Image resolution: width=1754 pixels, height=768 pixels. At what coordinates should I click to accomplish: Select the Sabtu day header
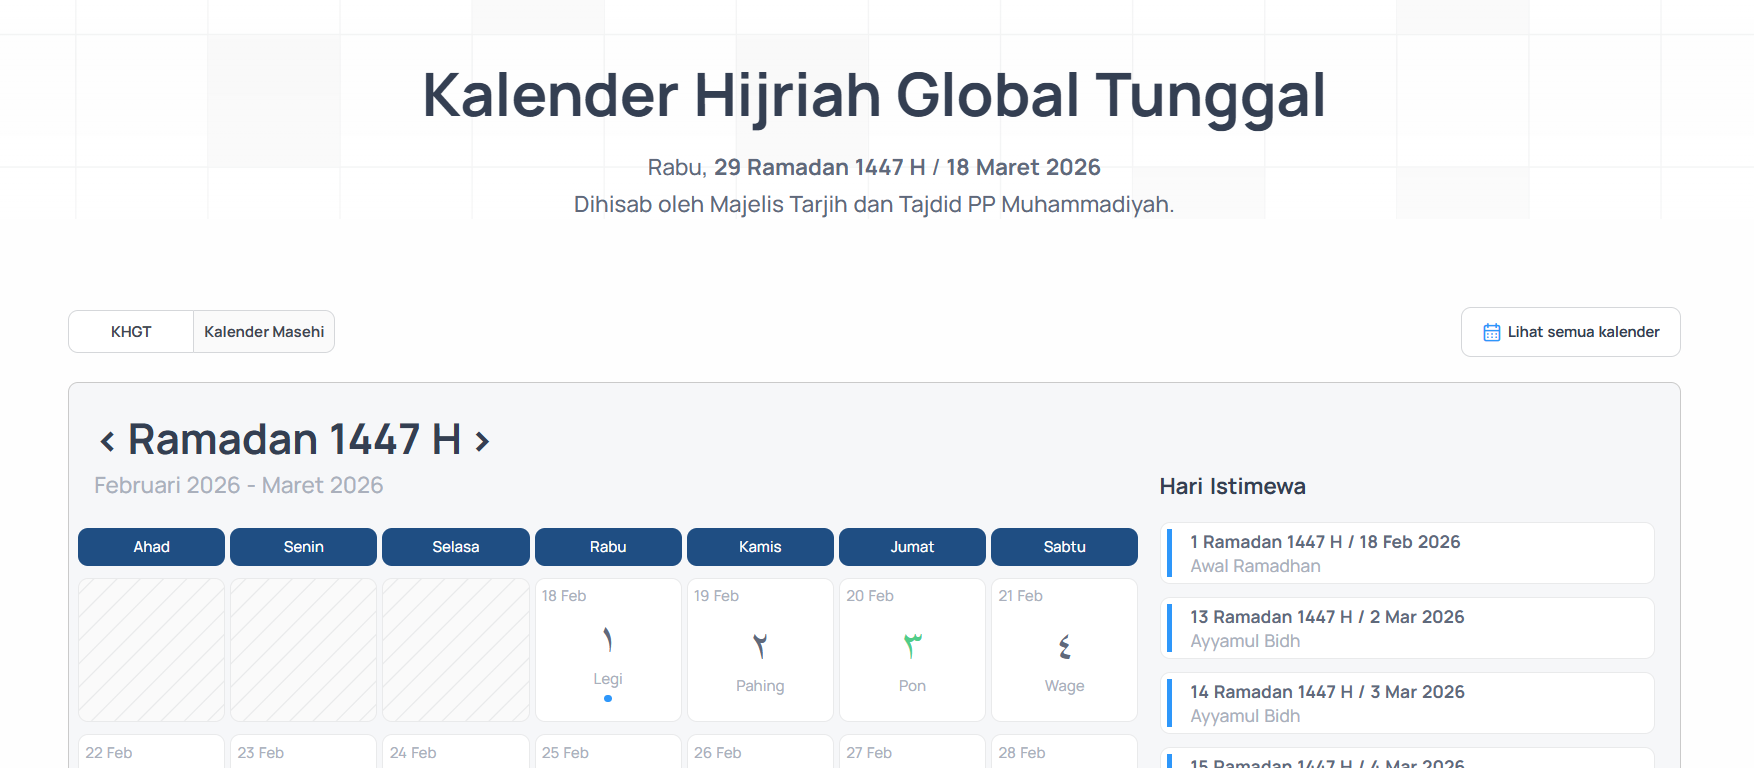(1064, 547)
